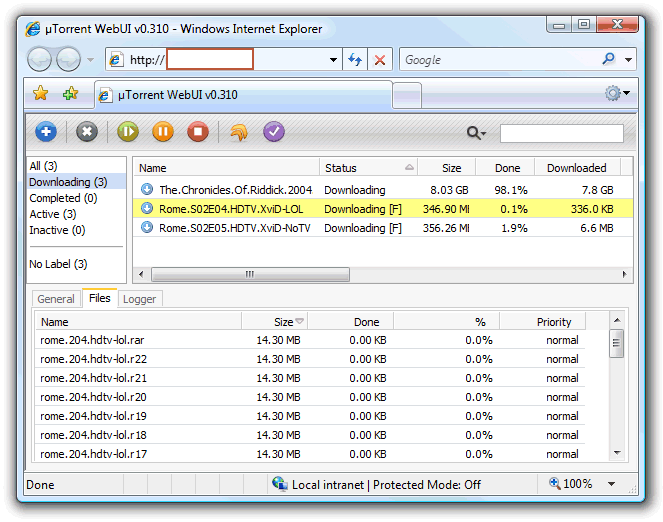Open the Favorites Center star icon
The height and width of the screenshot is (522, 663).
point(41,93)
